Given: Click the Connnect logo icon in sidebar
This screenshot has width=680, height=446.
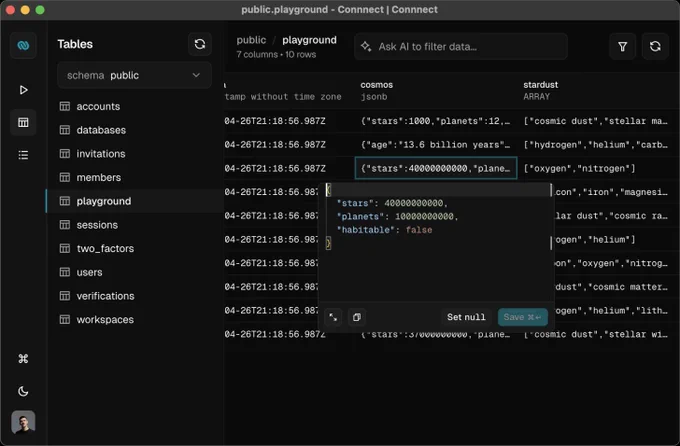Looking at the screenshot, I should click(x=23, y=45).
